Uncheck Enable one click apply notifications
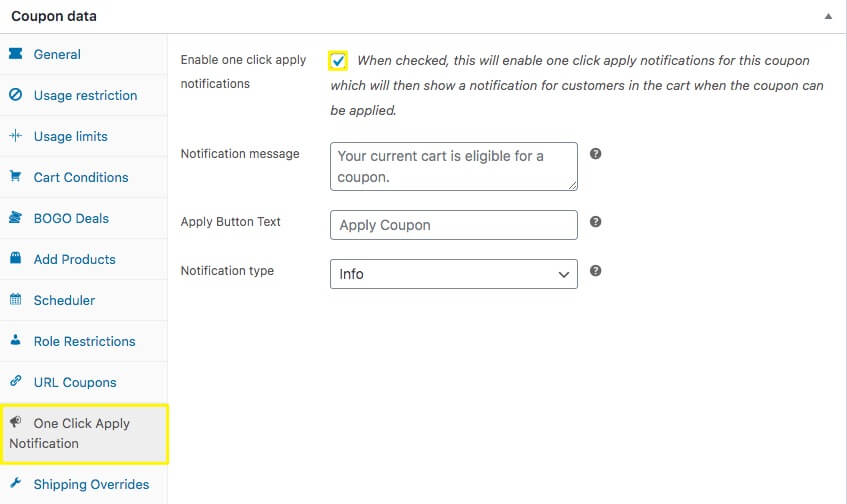Image resolution: width=847 pixels, height=504 pixels. pyautogui.click(x=338, y=61)
